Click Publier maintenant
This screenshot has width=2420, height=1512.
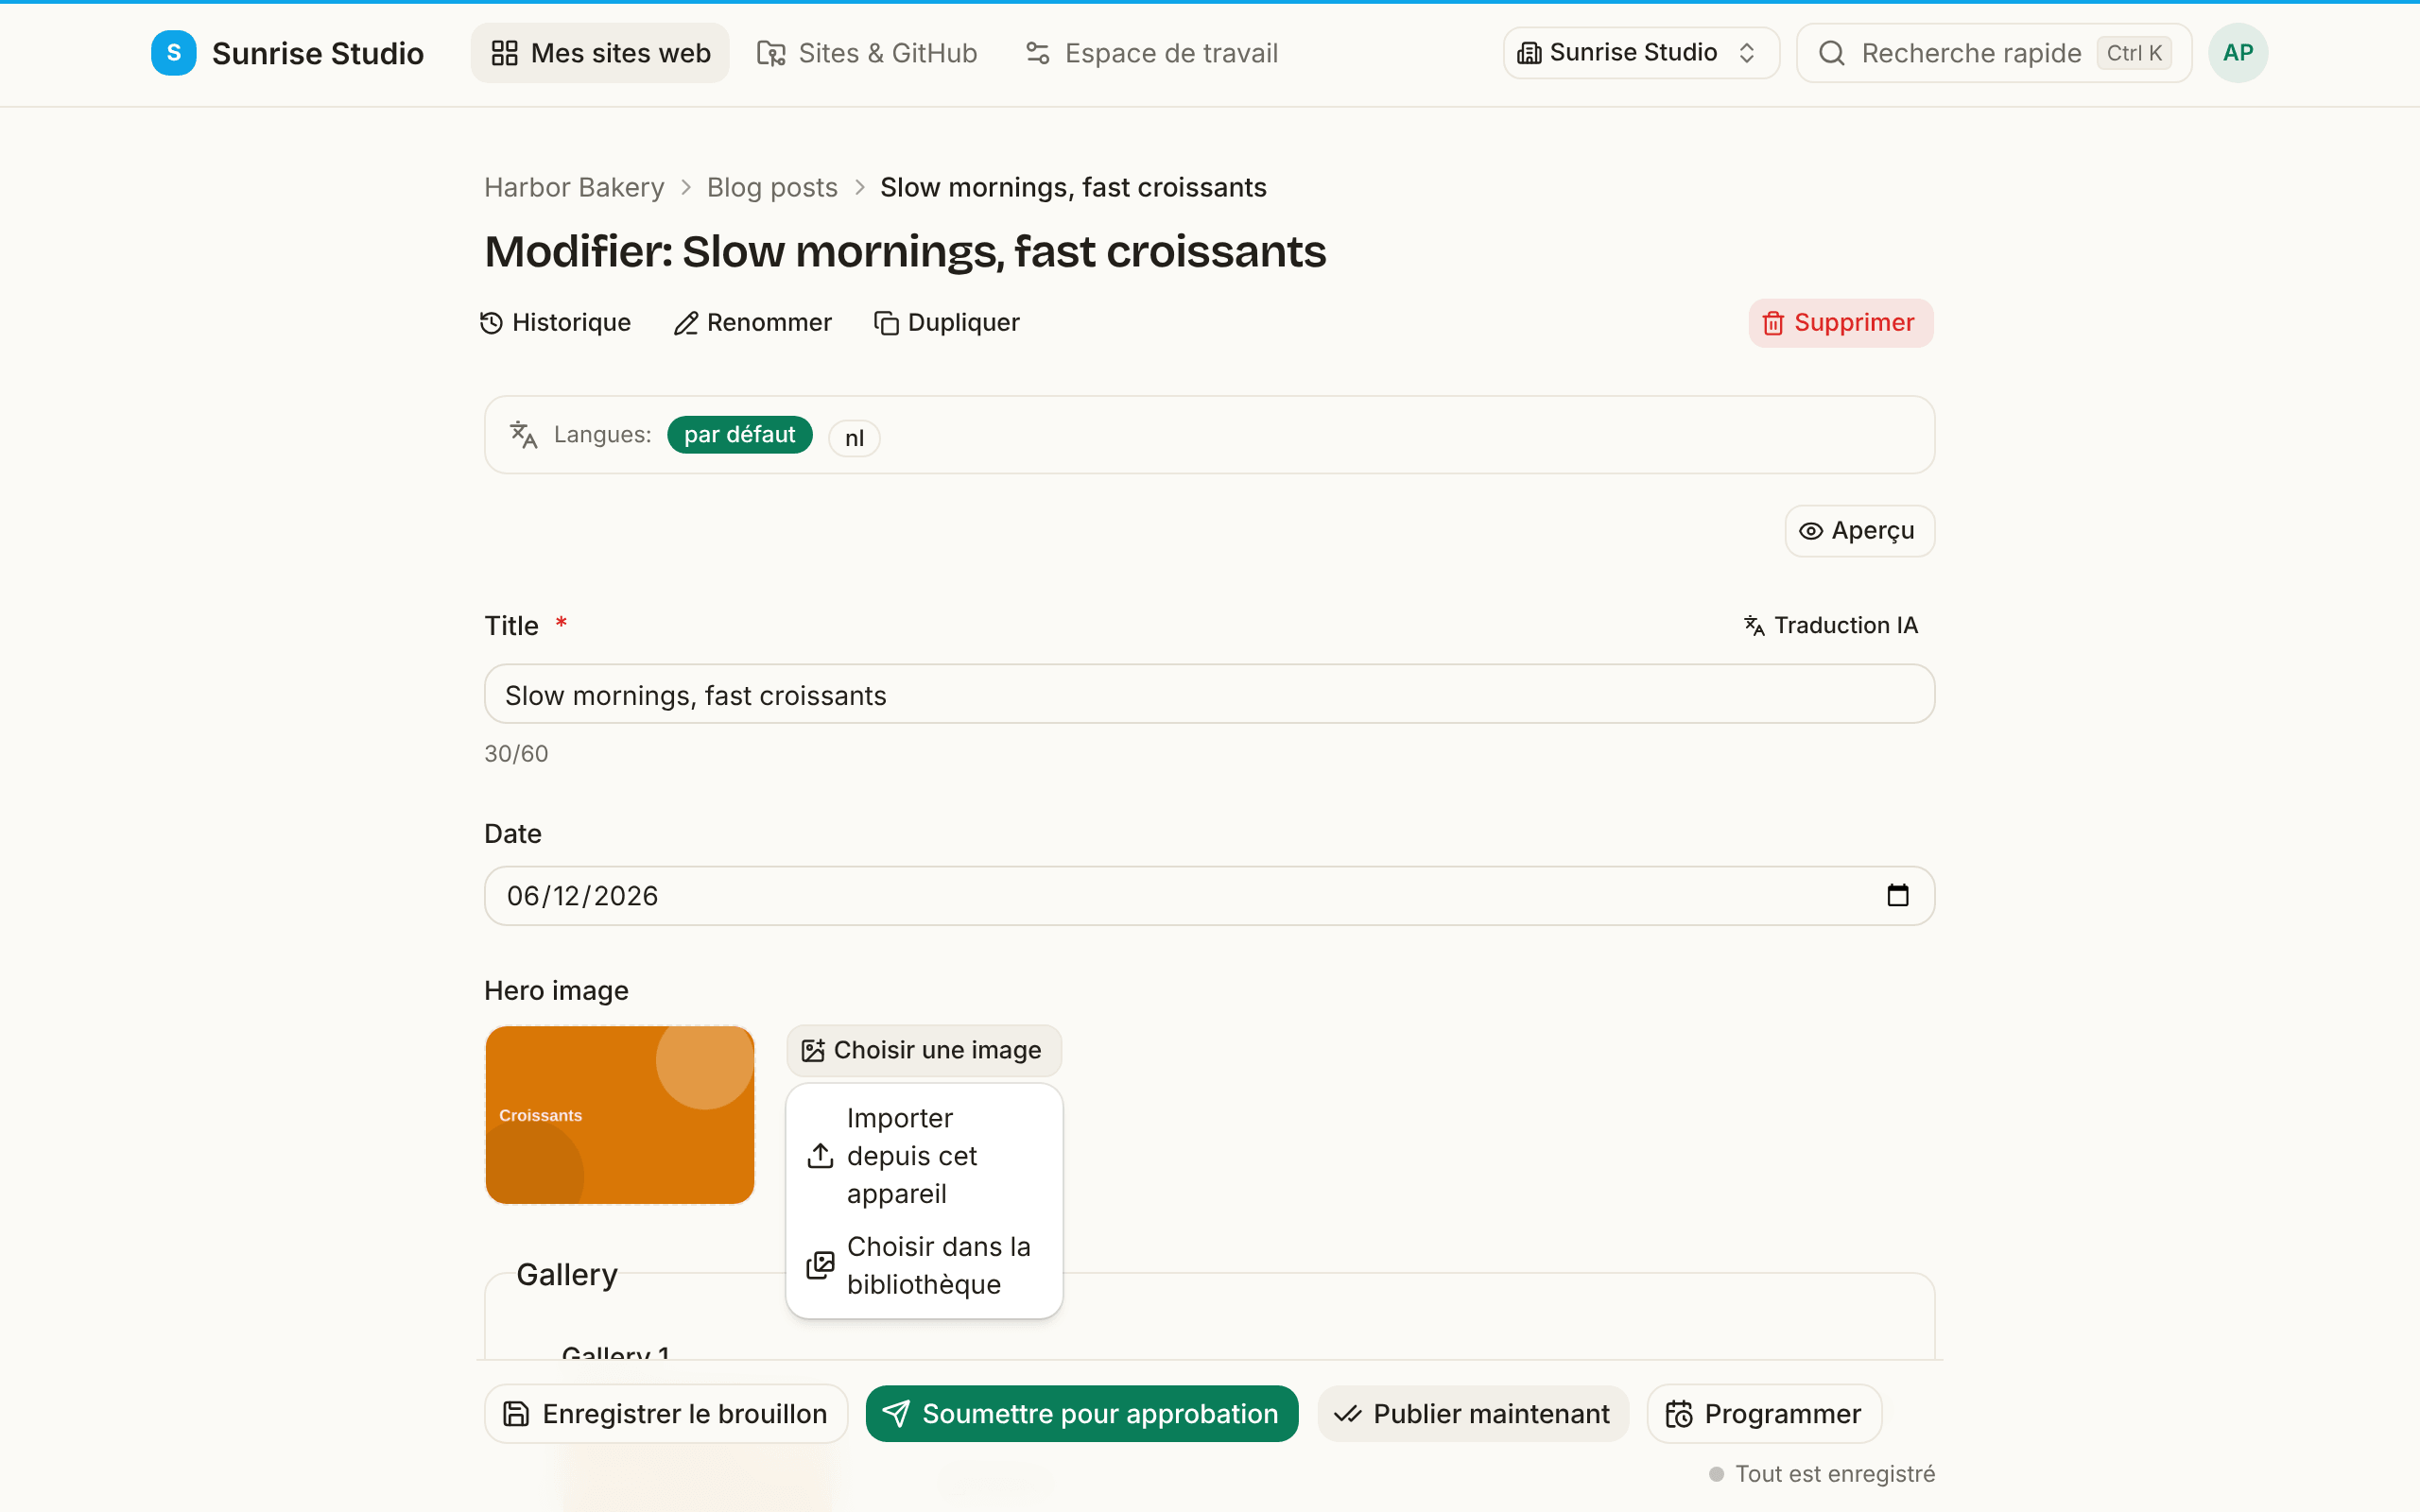point(1472,1414)
